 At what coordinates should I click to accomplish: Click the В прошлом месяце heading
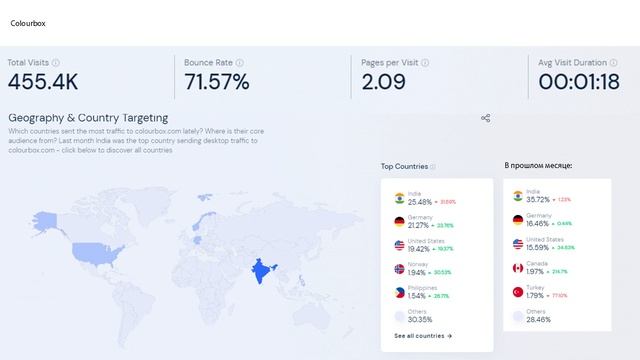coord(538,165)
